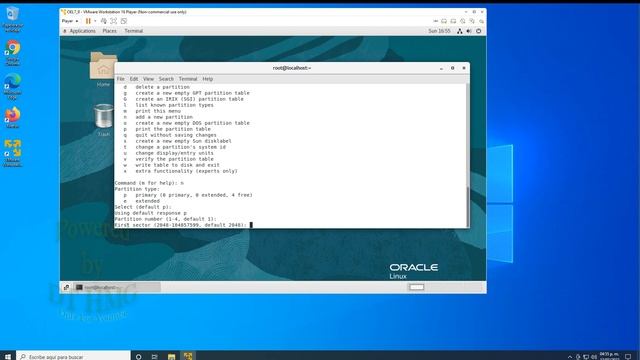Click the Sun 16:55 clock in the GNOME bar
Viewport: 640px width, 360px height.
coord(439,31)
